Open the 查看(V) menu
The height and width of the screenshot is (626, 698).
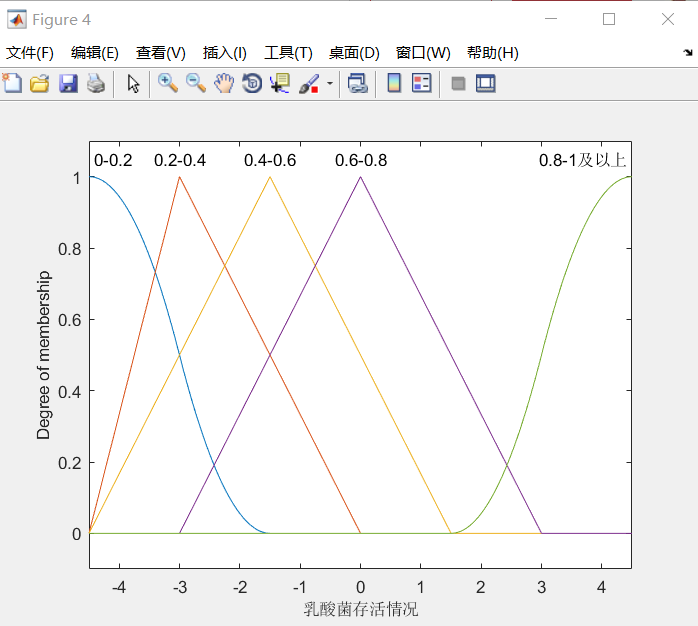coord(161,53)
